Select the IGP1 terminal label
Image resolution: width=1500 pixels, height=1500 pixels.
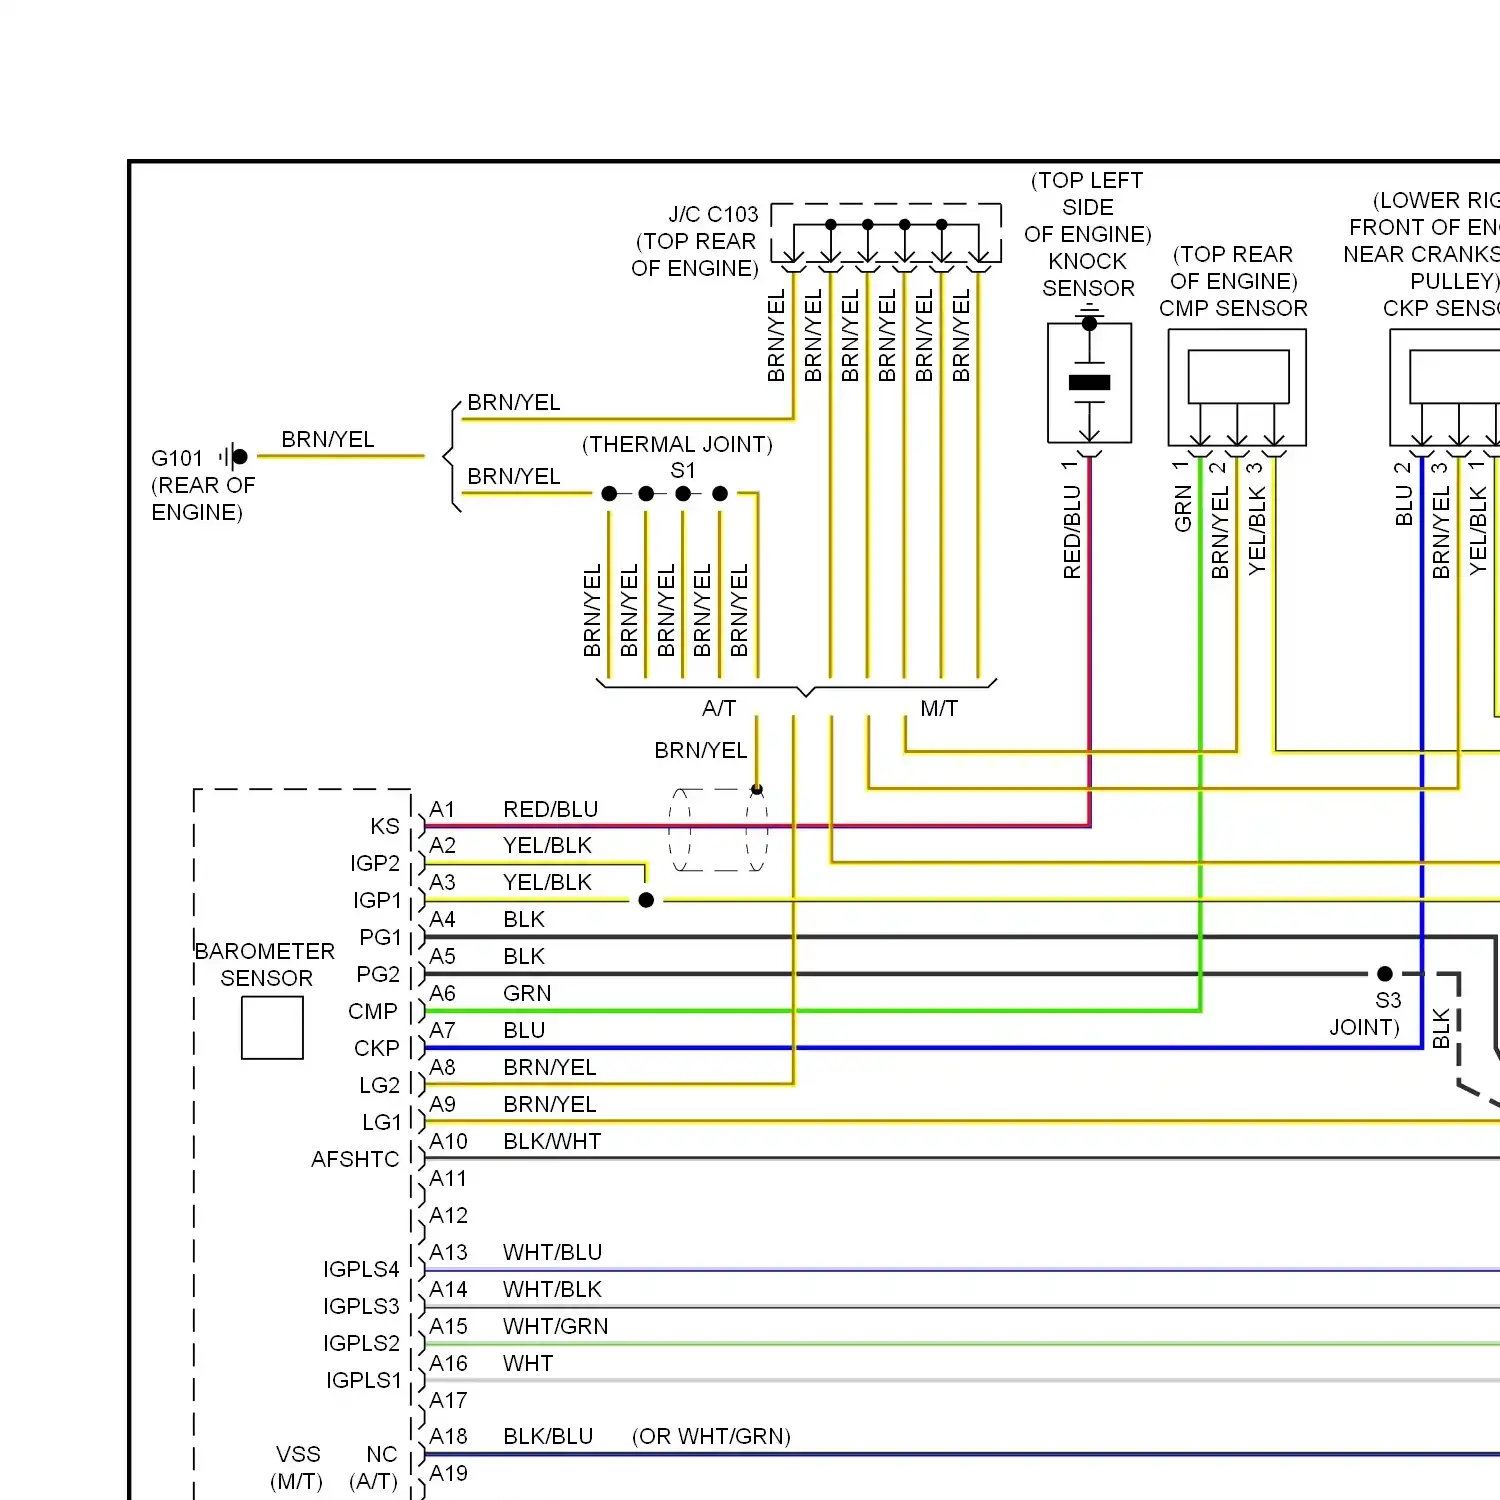(377, 900)
